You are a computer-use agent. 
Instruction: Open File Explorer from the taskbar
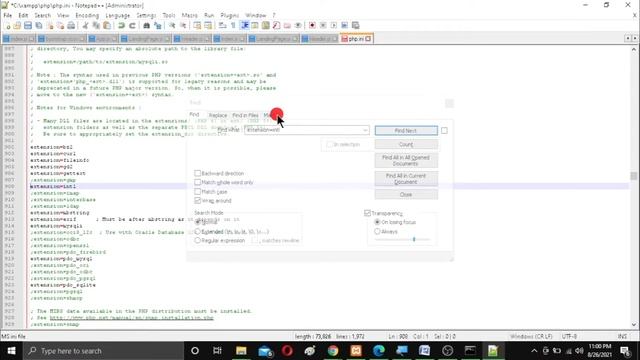pyautogui.click(x=241, y=351)
